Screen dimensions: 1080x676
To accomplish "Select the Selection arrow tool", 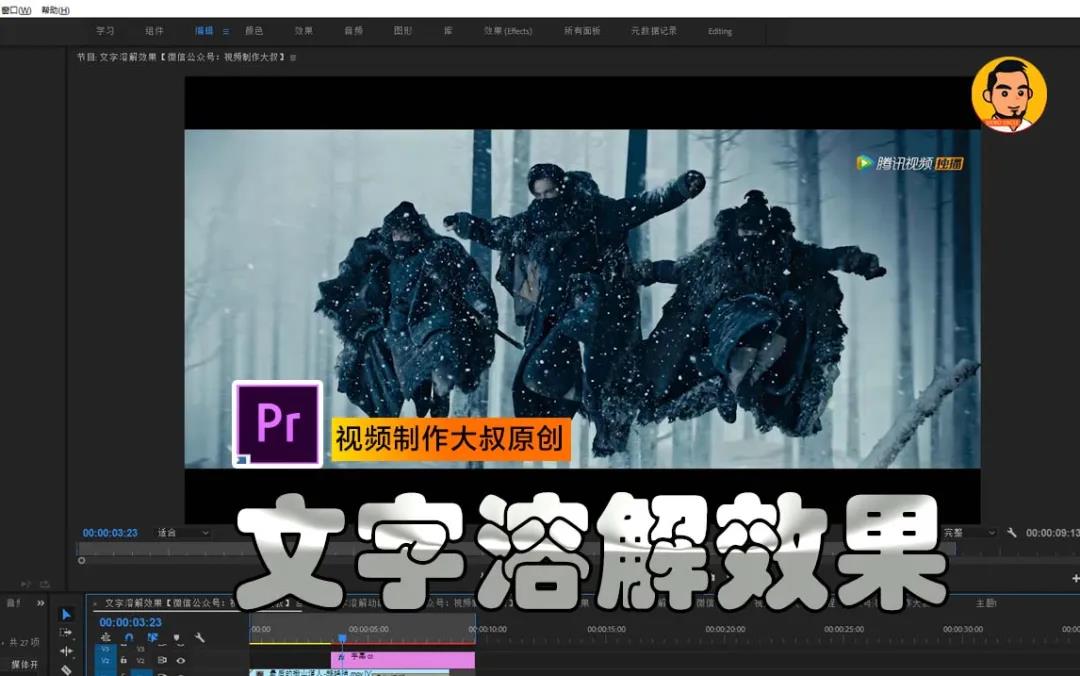I will [66, 615].
